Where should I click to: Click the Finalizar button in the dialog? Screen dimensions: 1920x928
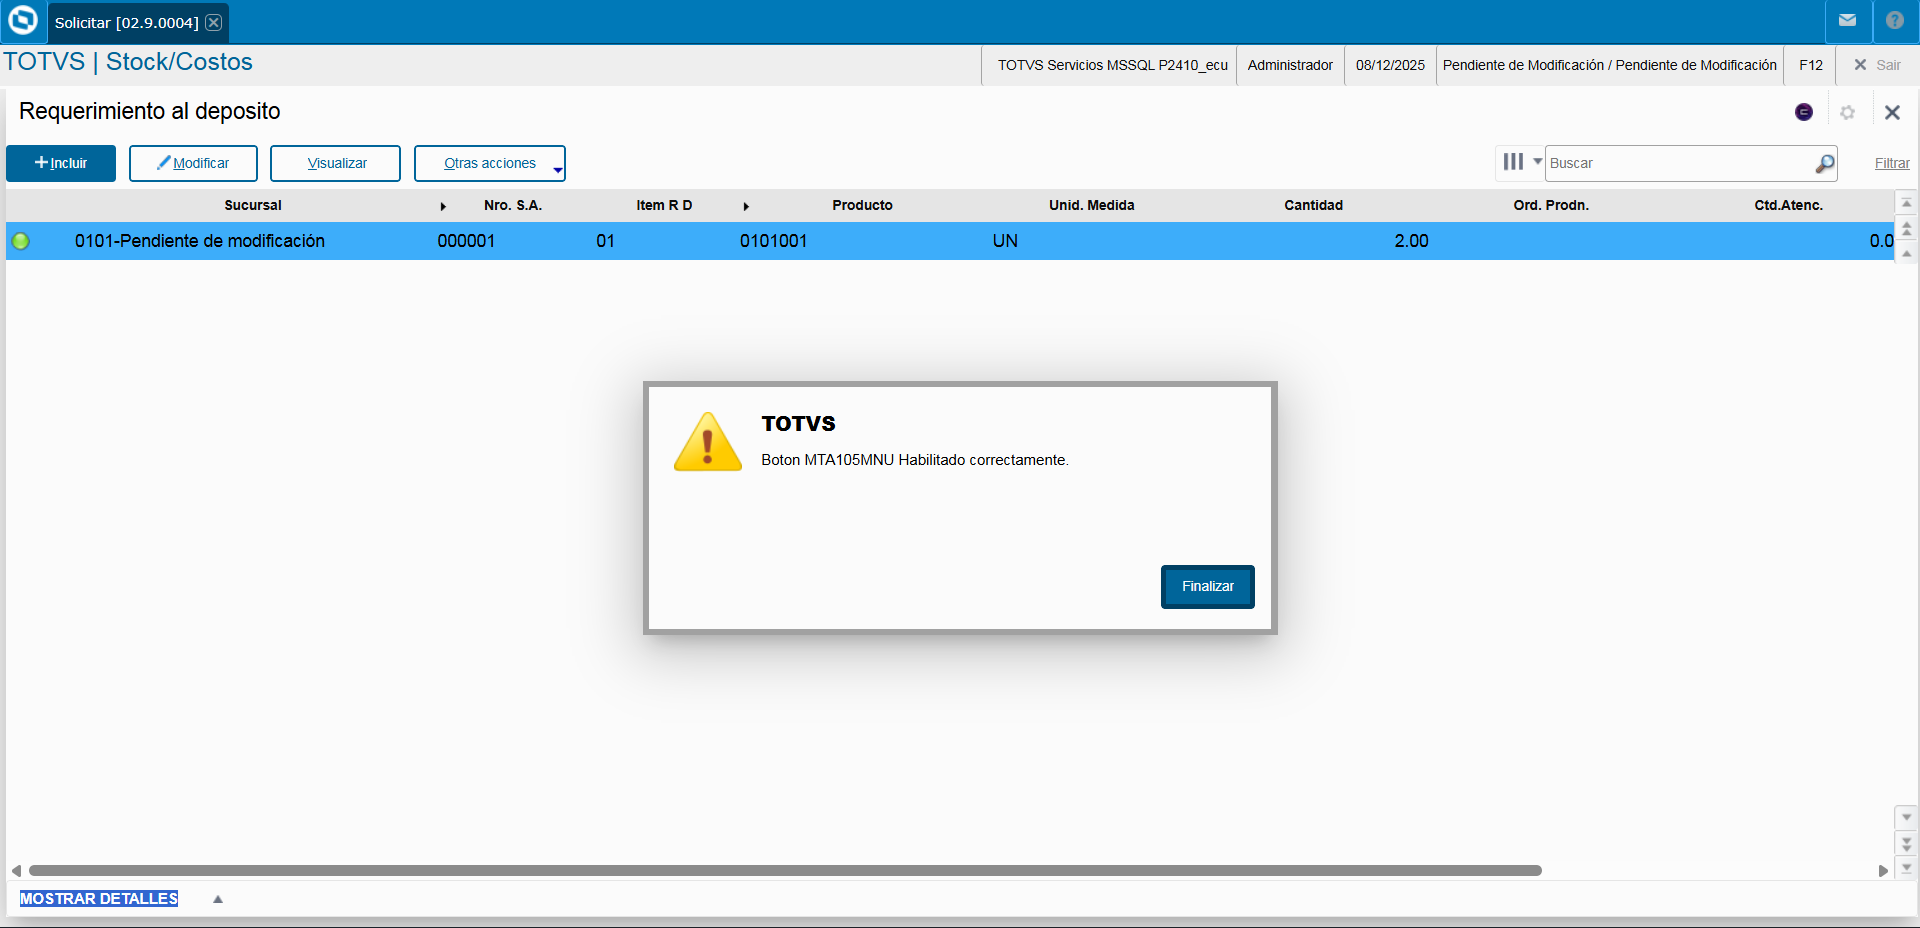(1207, 587)
